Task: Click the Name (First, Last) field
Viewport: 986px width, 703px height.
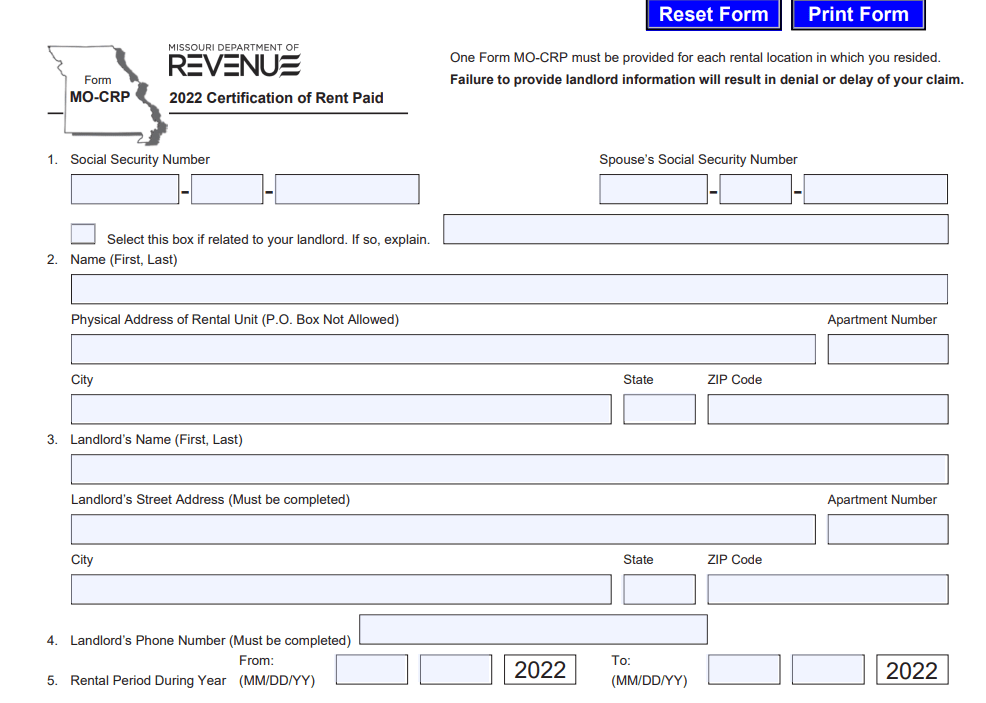Action: (x=509, y=289)
